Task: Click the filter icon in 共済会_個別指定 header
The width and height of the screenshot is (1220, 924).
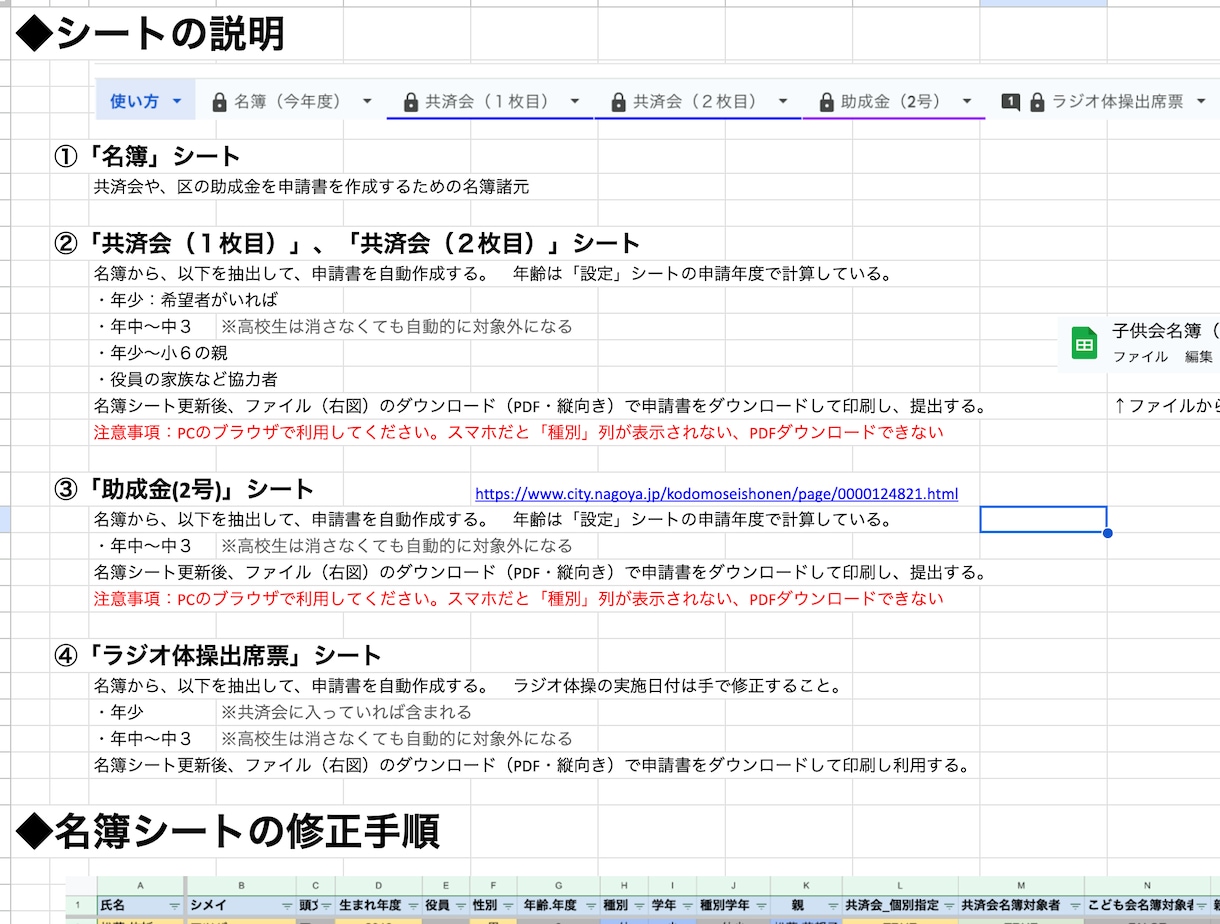Action: pyautogui.click(x=948, y=906)
